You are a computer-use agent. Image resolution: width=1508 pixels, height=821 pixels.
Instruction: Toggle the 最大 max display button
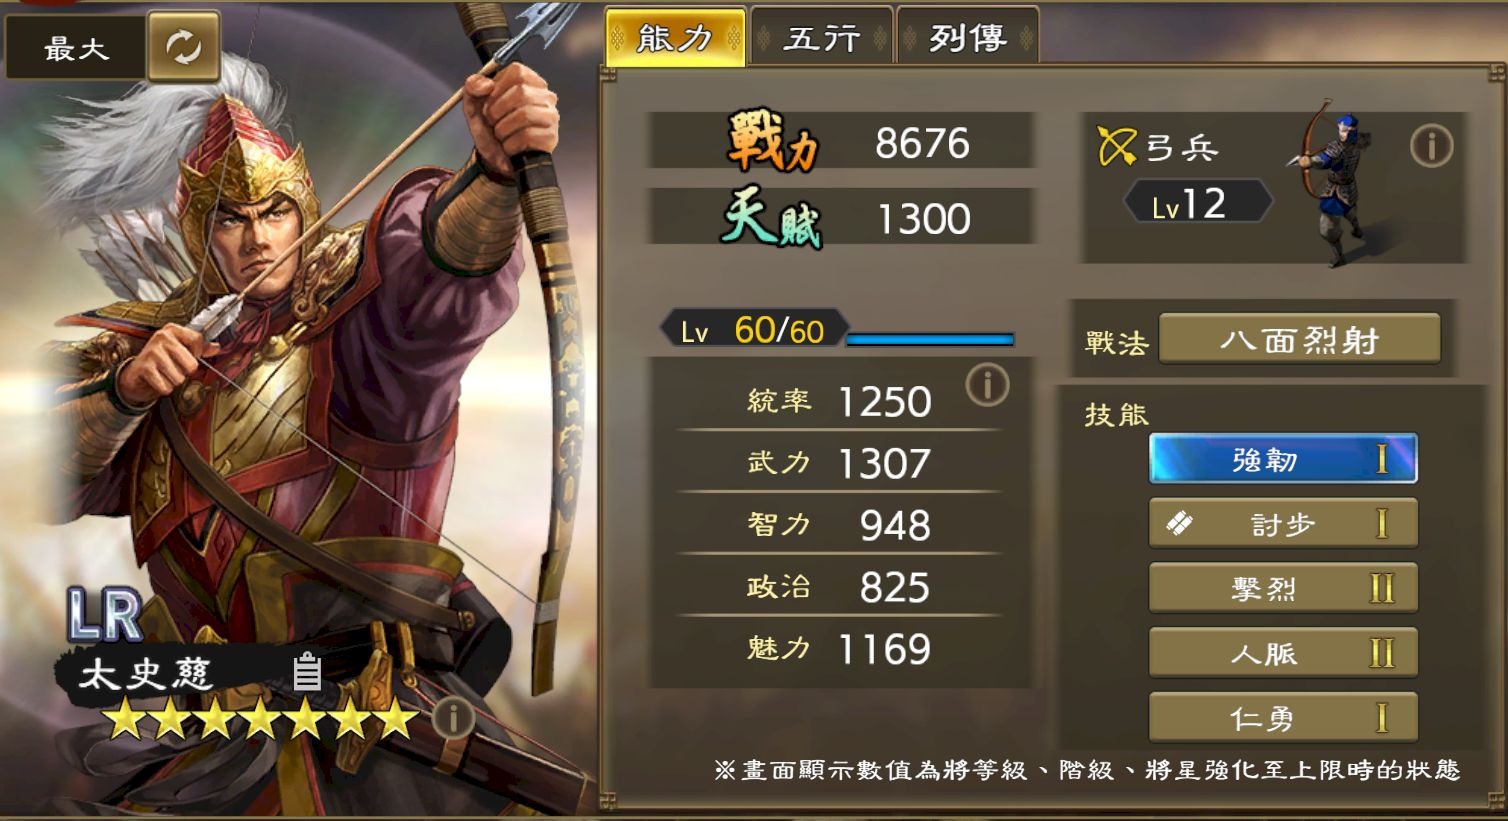[x=76, y=47]
